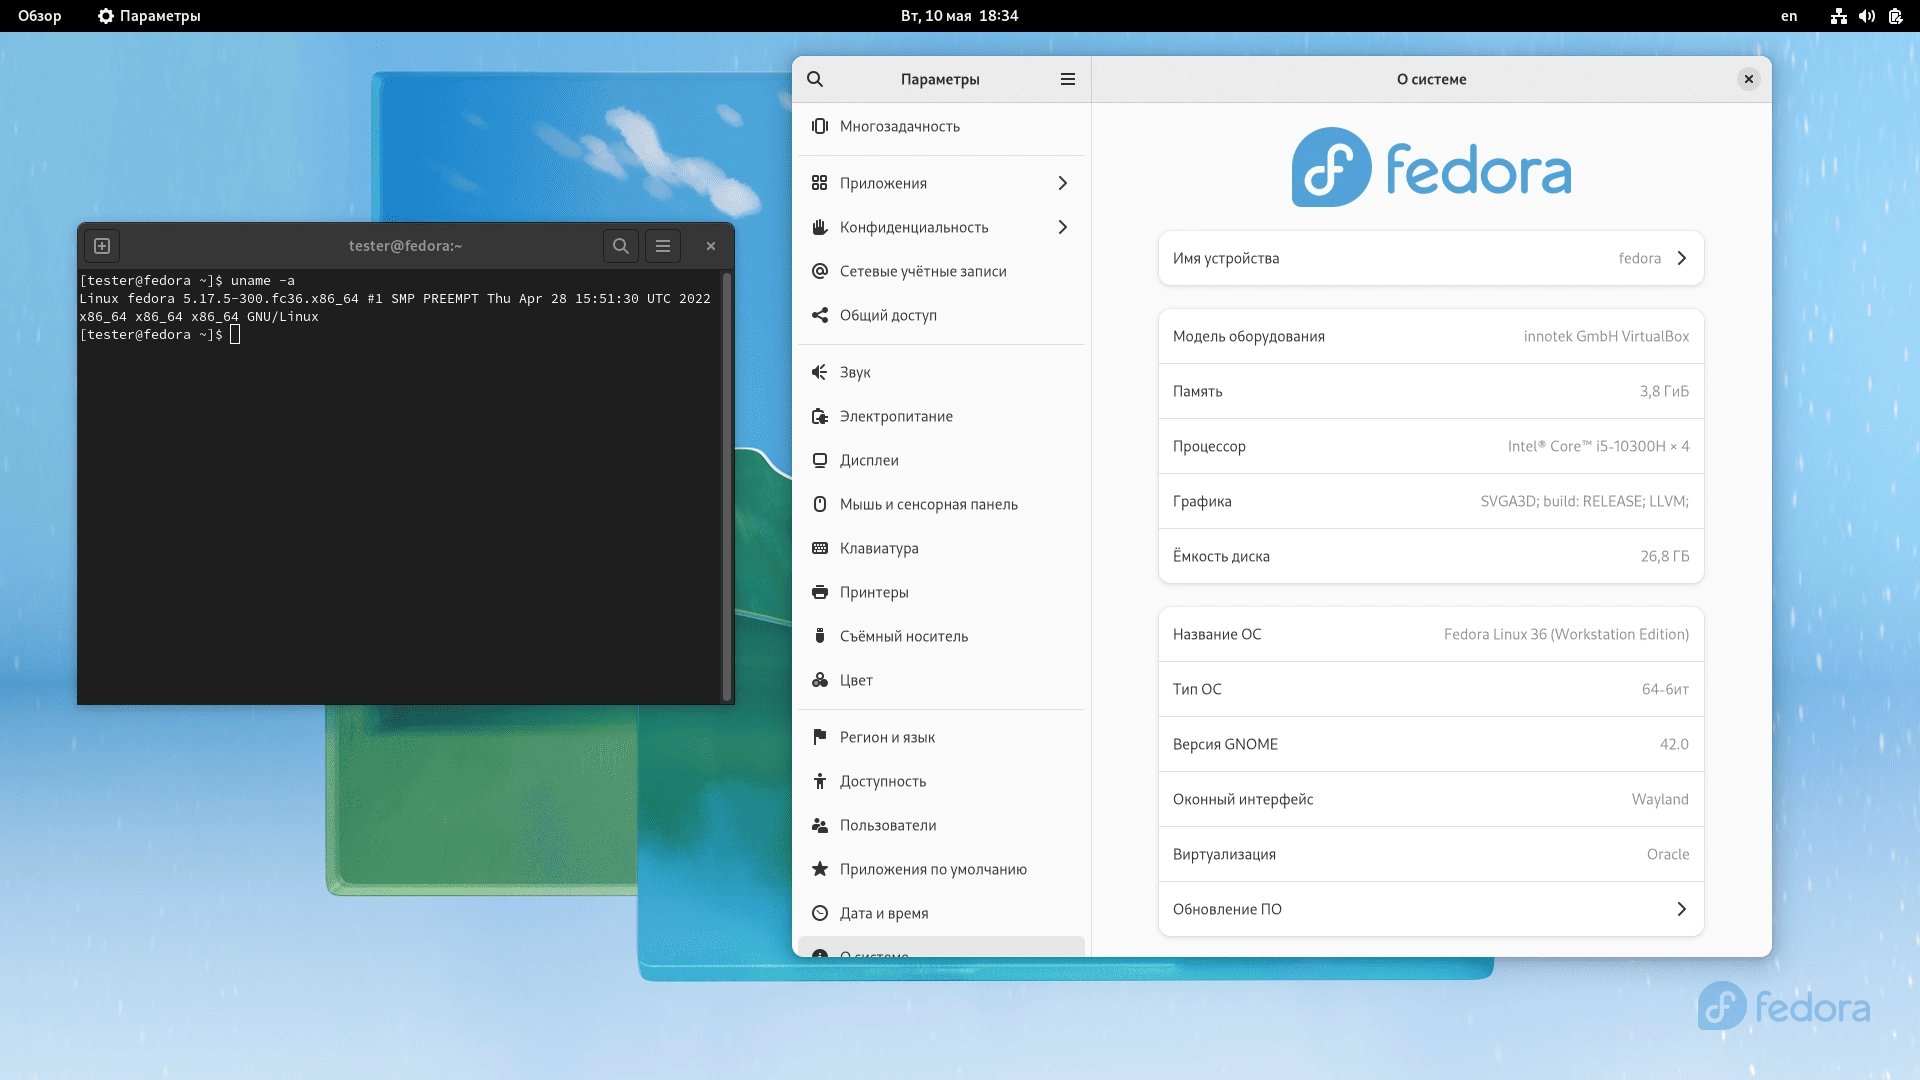Click the Дисплеи monitor icon
Image resolution: width=1920 pixels, height=1080 pixels.
820,460
